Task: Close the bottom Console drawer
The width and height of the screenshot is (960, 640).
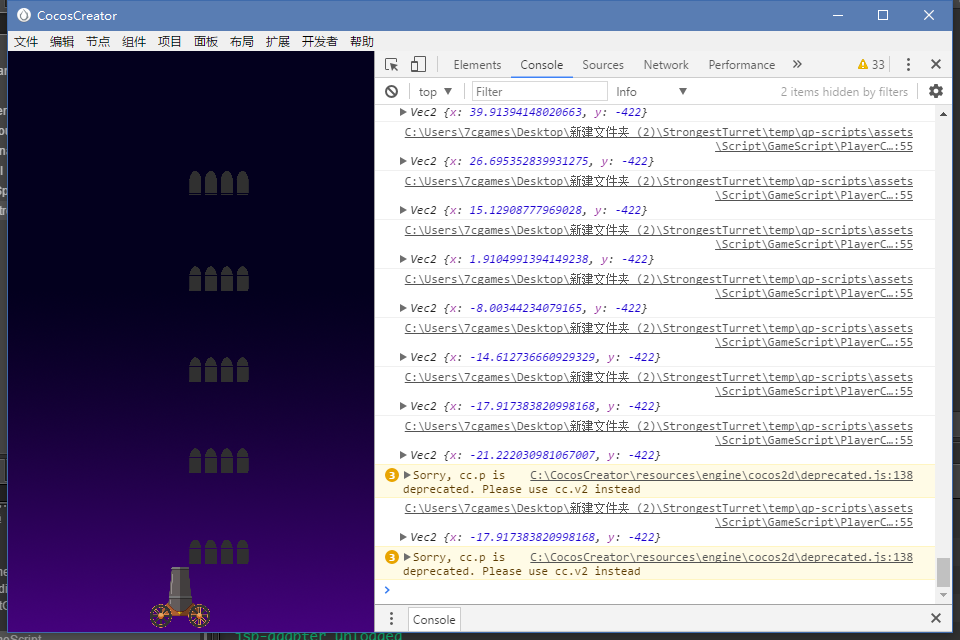Action: [x=936, y=618]
